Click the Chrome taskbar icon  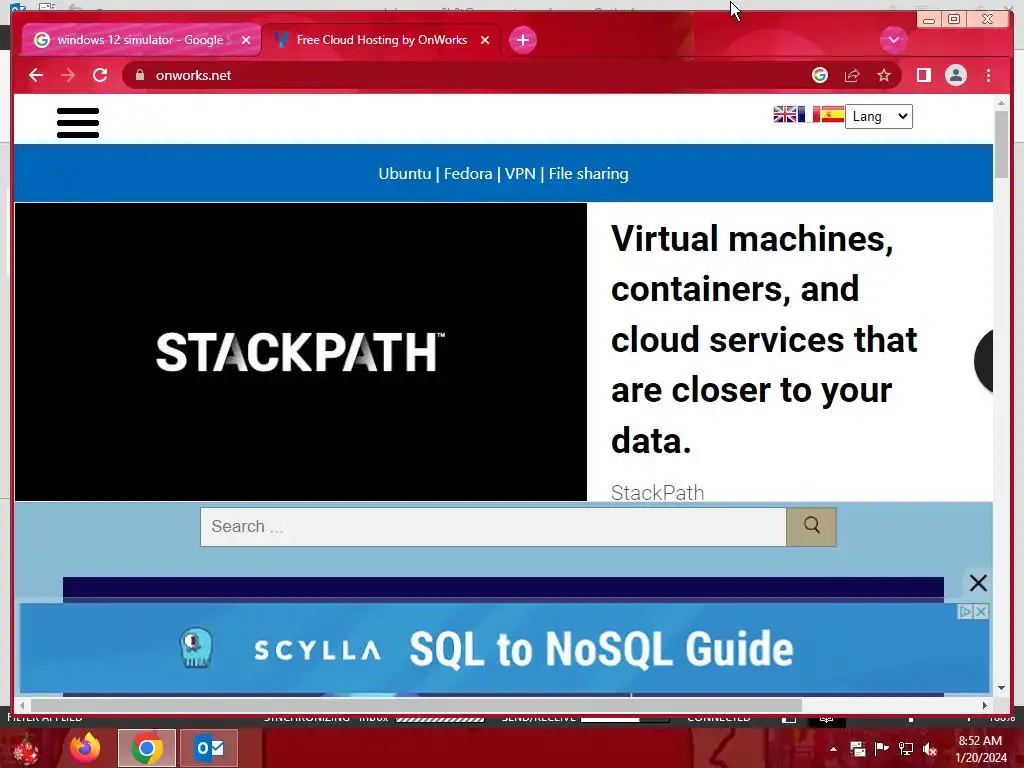[x=147, y=748]
